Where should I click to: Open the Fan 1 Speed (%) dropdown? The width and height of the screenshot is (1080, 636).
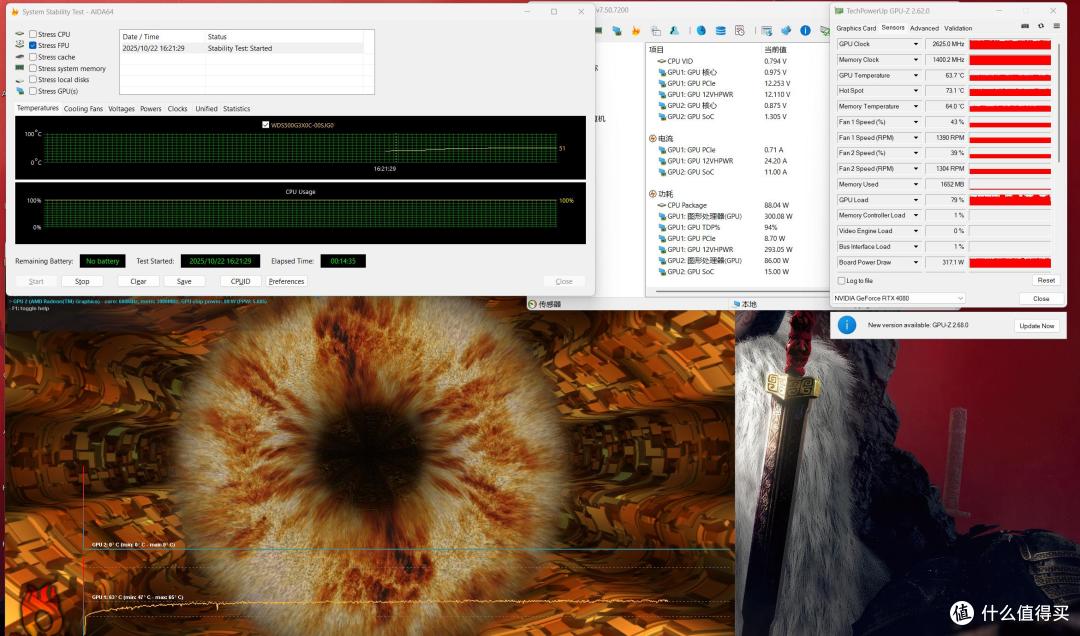click(916, 122)
